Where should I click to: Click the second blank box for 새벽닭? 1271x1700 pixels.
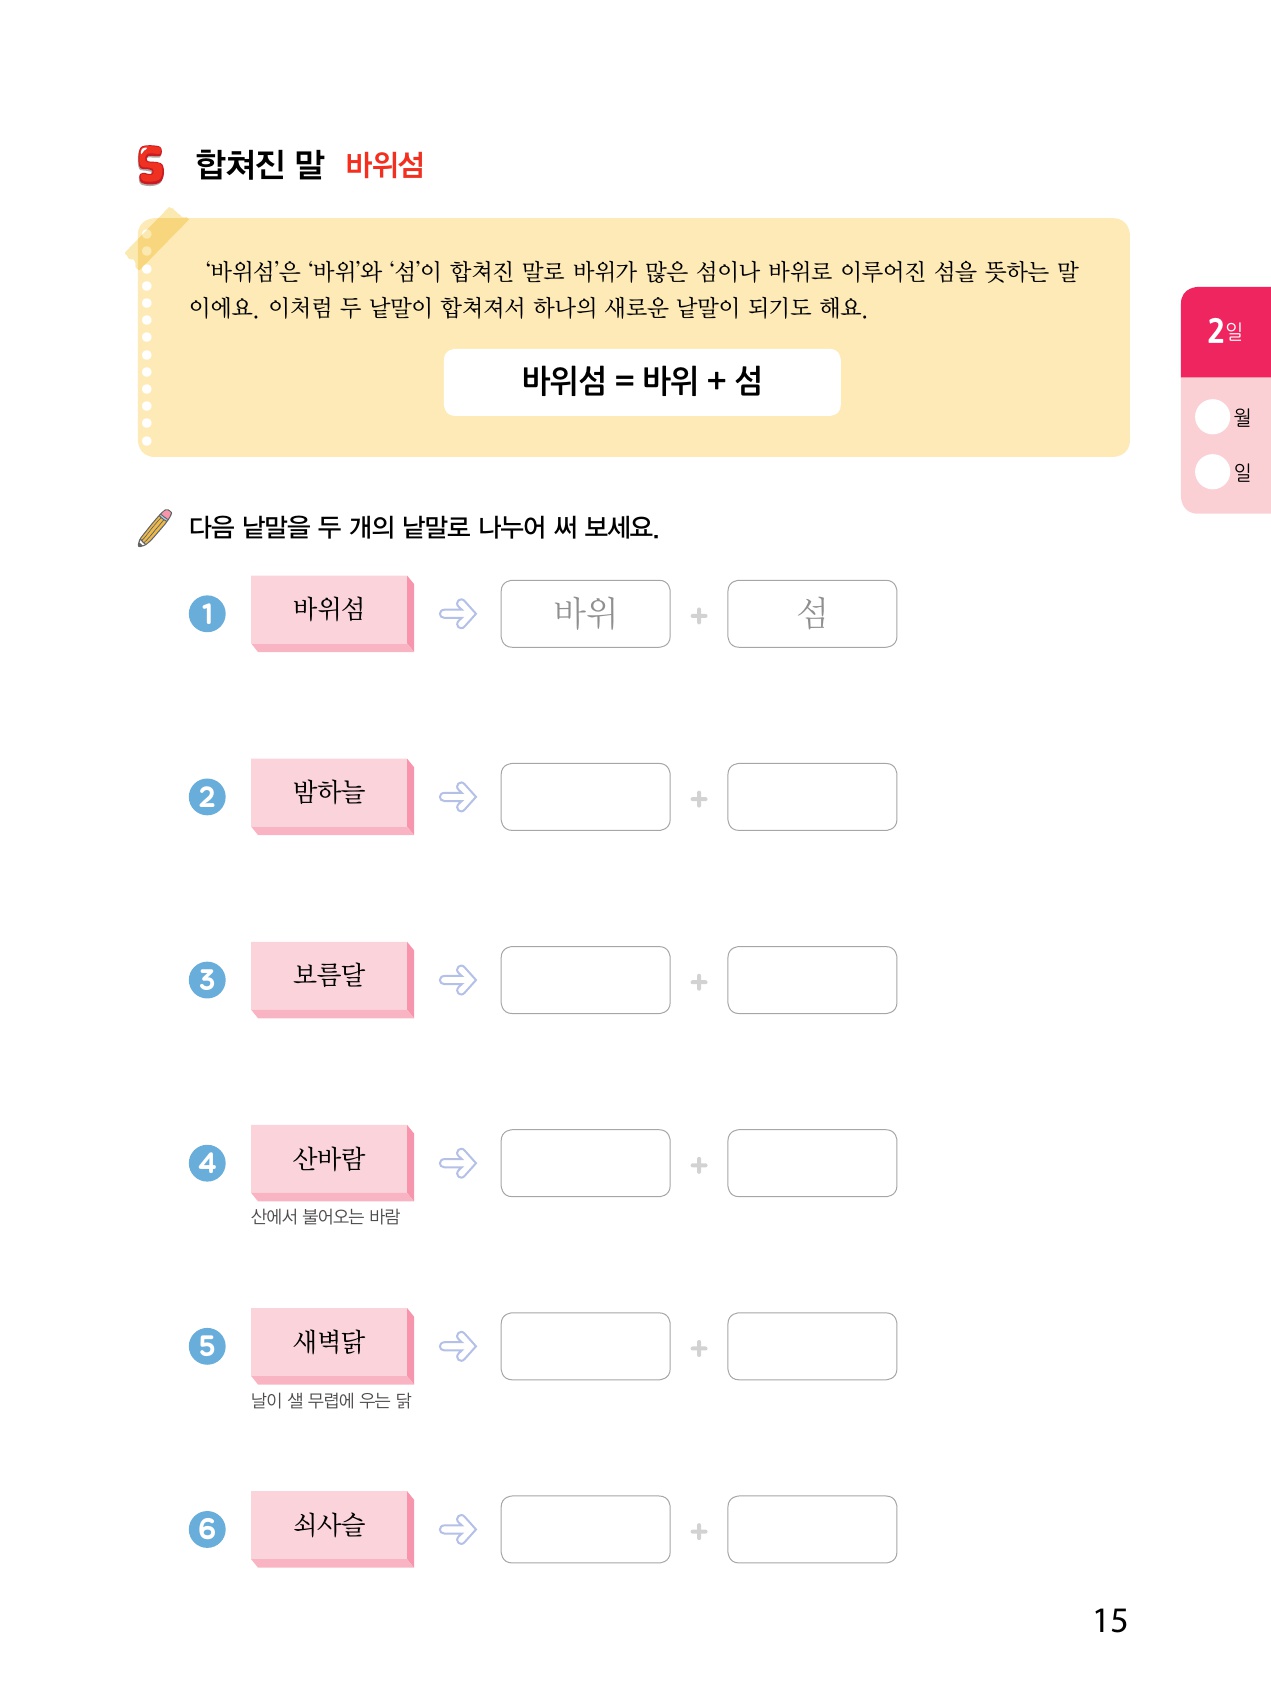pyautogui.click(x=812, y=1346)
